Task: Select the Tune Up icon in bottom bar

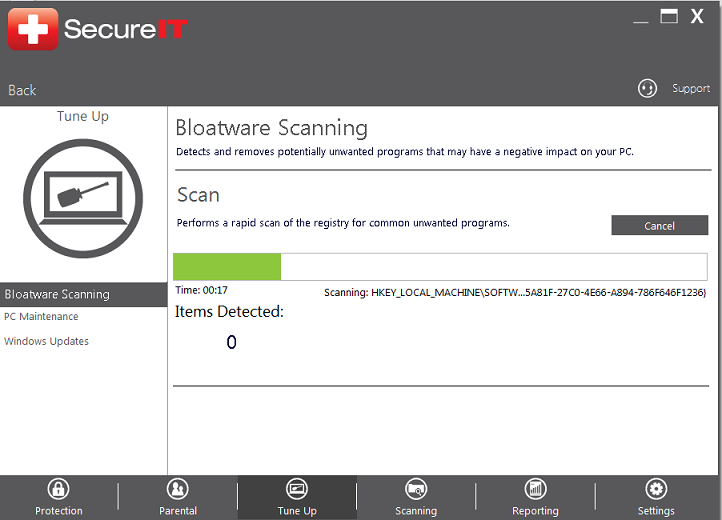Action: 297,489
